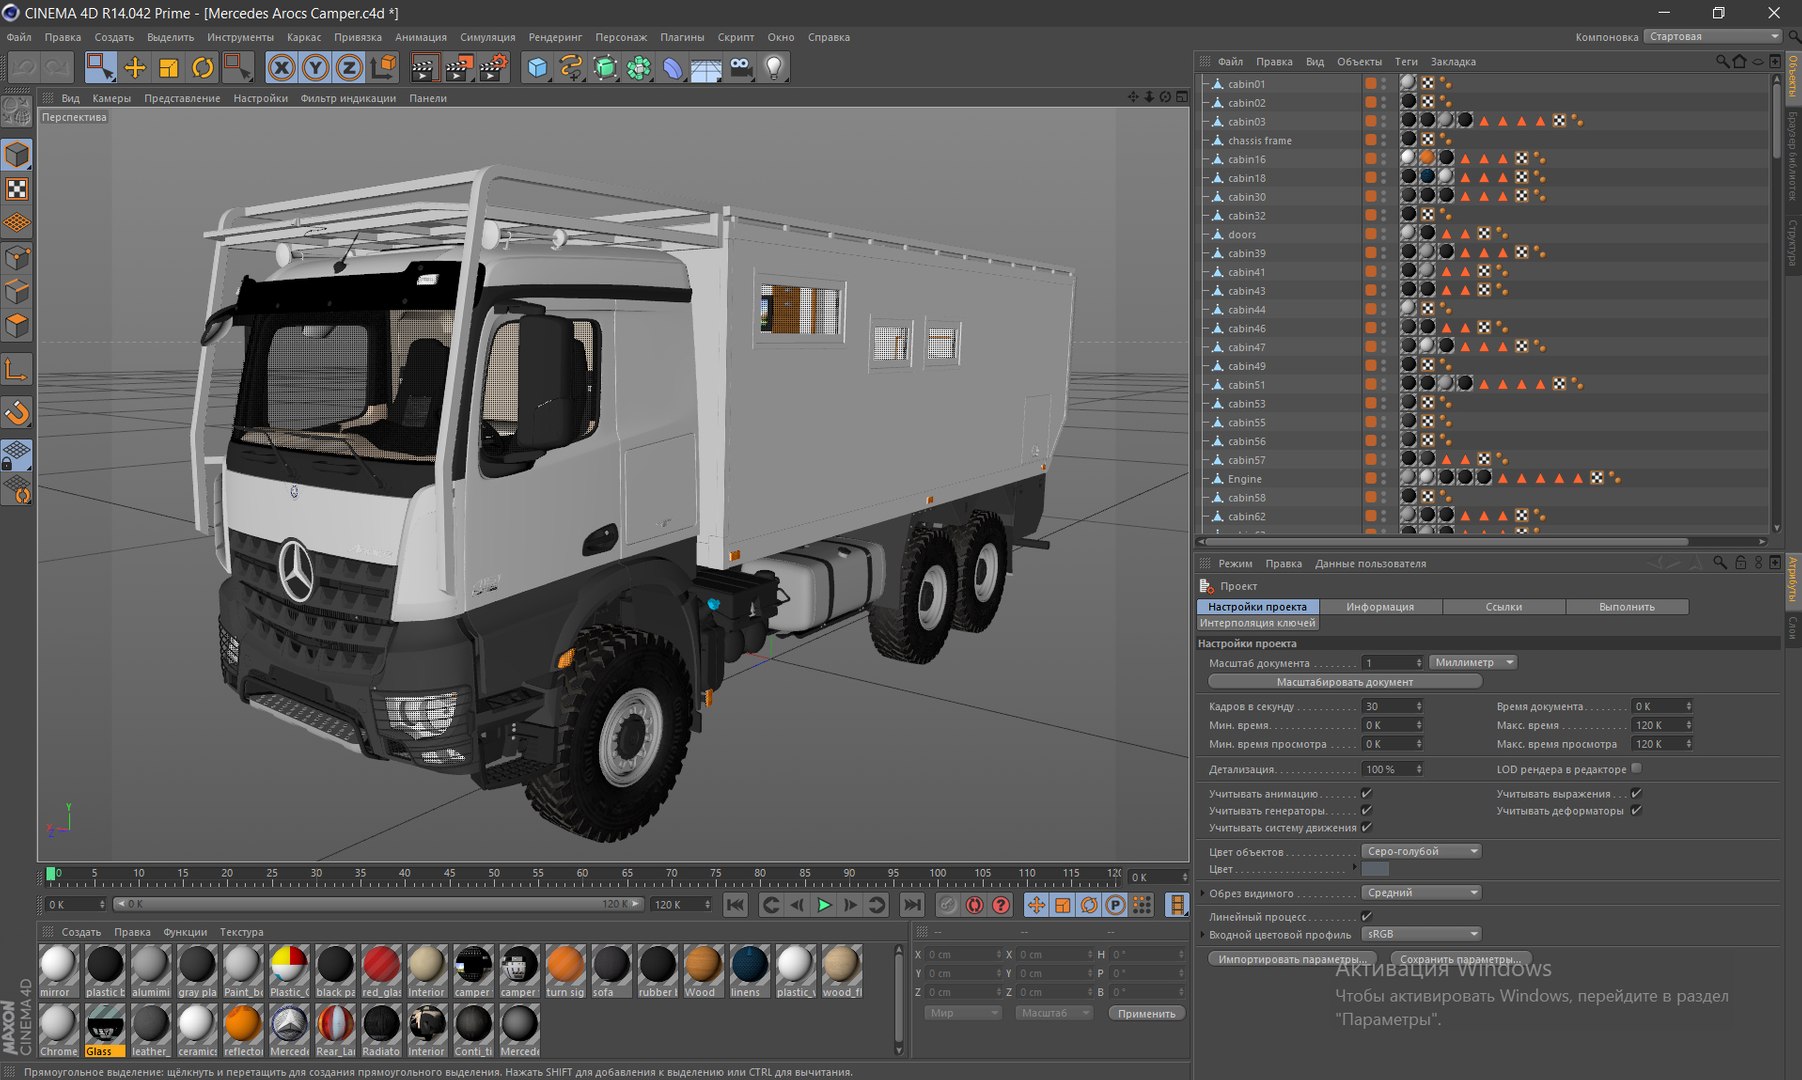Activate the Rotate tool in top toolbar
The height and width of the screenshot is (1080, 1802).
point(203,67)
